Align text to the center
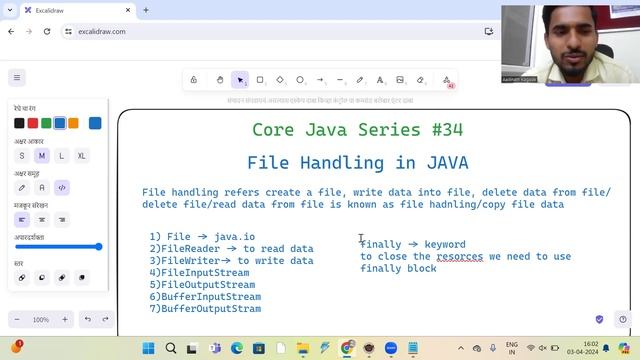 (42, 220)
